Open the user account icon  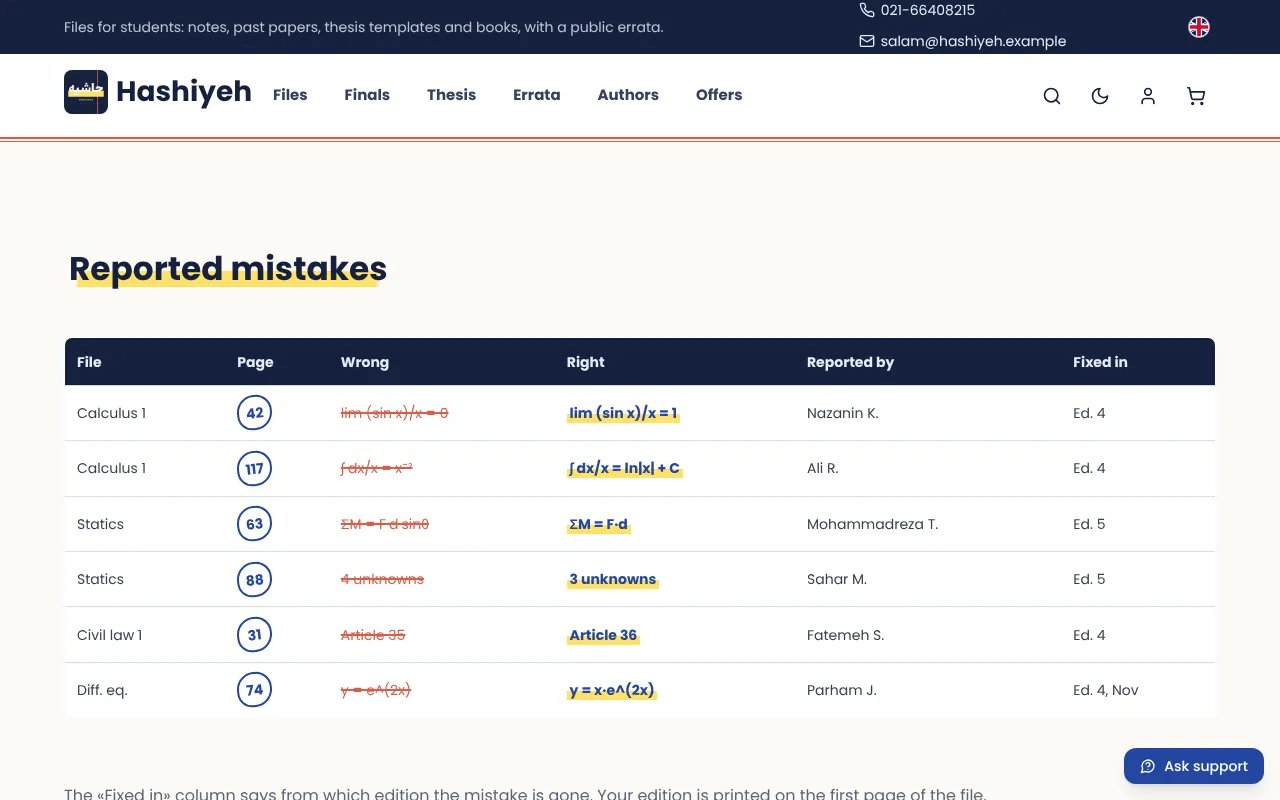1148,96
